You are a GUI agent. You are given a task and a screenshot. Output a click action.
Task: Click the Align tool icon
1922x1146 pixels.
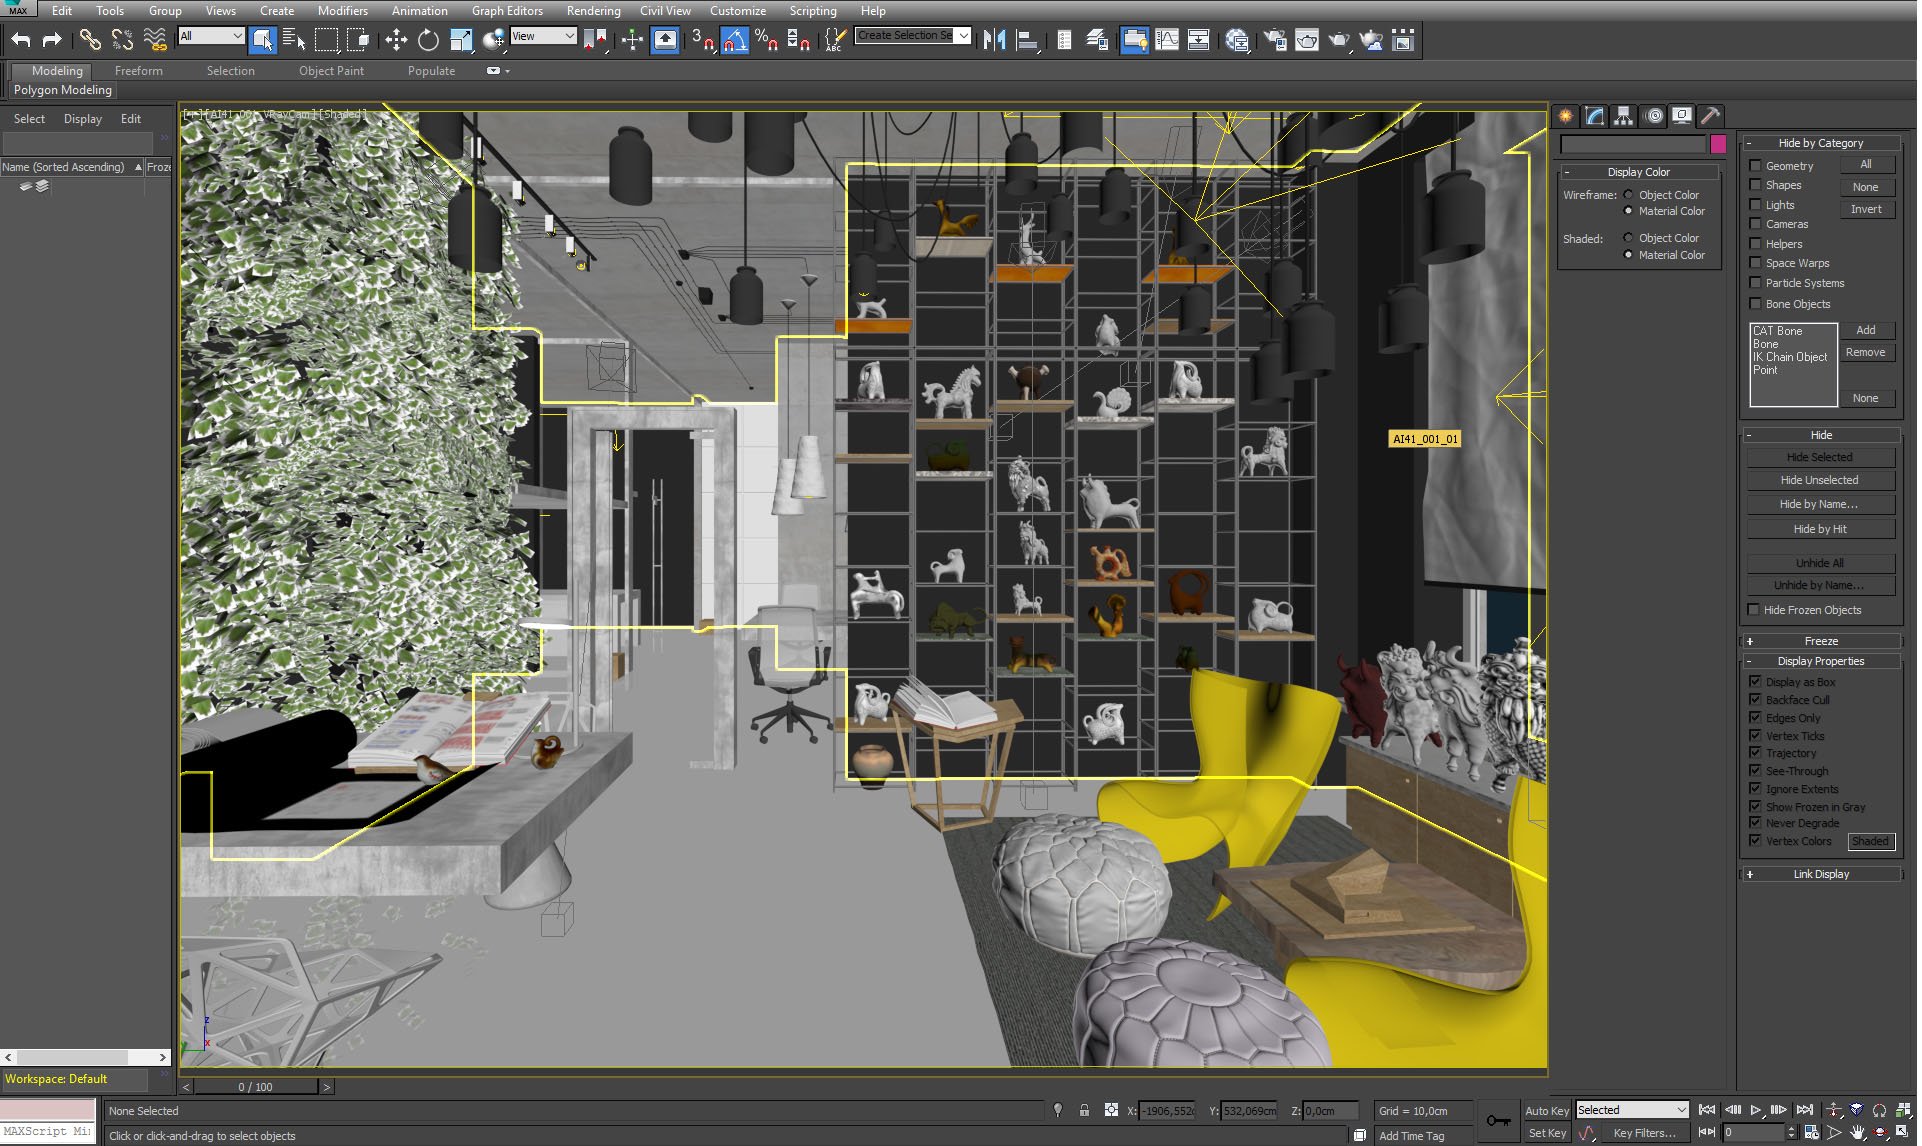pyautogui.click(x=1026, y=40)
